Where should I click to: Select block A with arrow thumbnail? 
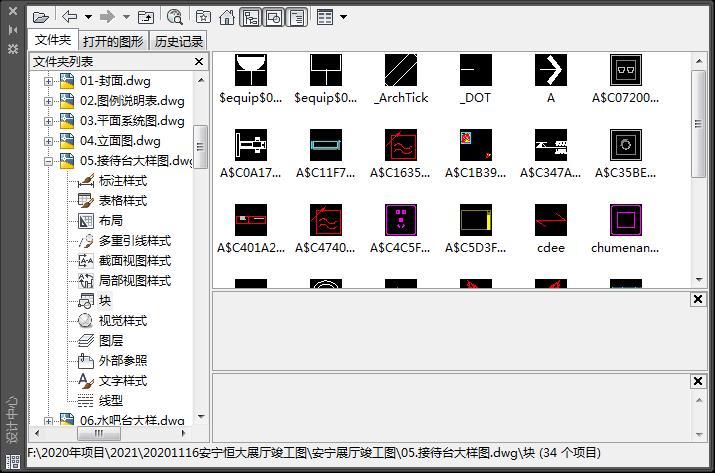pyautogui.click(x=551, y=70)
